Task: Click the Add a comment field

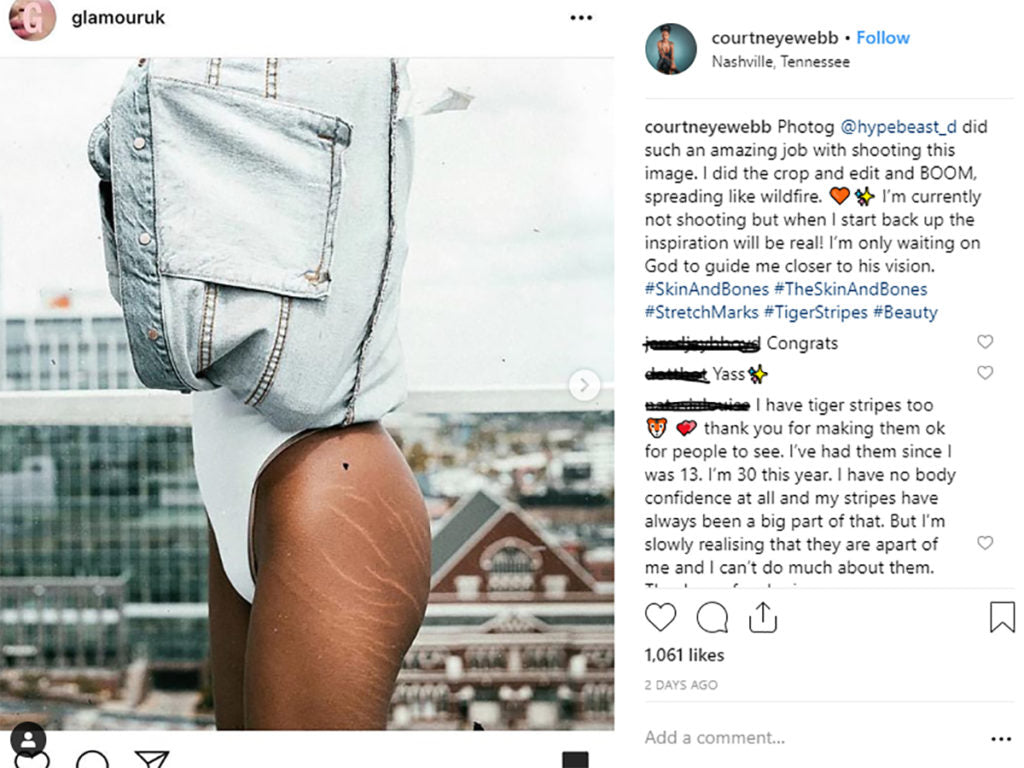Action: tap(800, 738)
